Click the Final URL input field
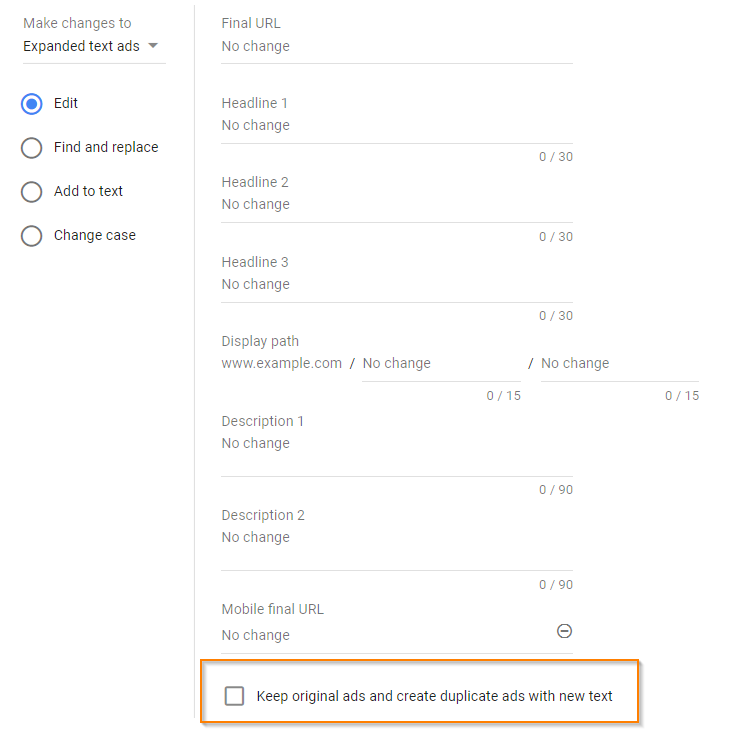The width and height of the screenshot is (741, 729). [x=397, y=46]
